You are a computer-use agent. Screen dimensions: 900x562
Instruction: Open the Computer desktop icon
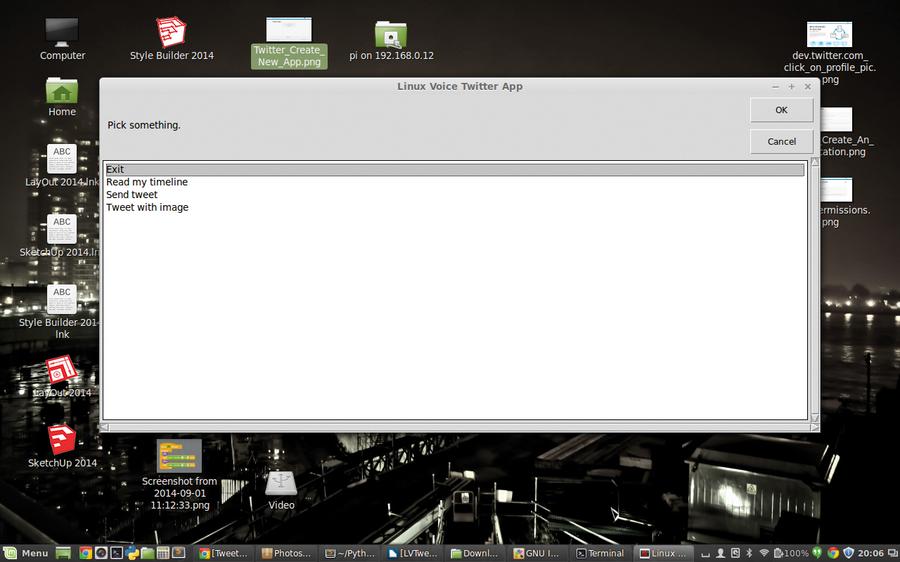pos(62,39)
